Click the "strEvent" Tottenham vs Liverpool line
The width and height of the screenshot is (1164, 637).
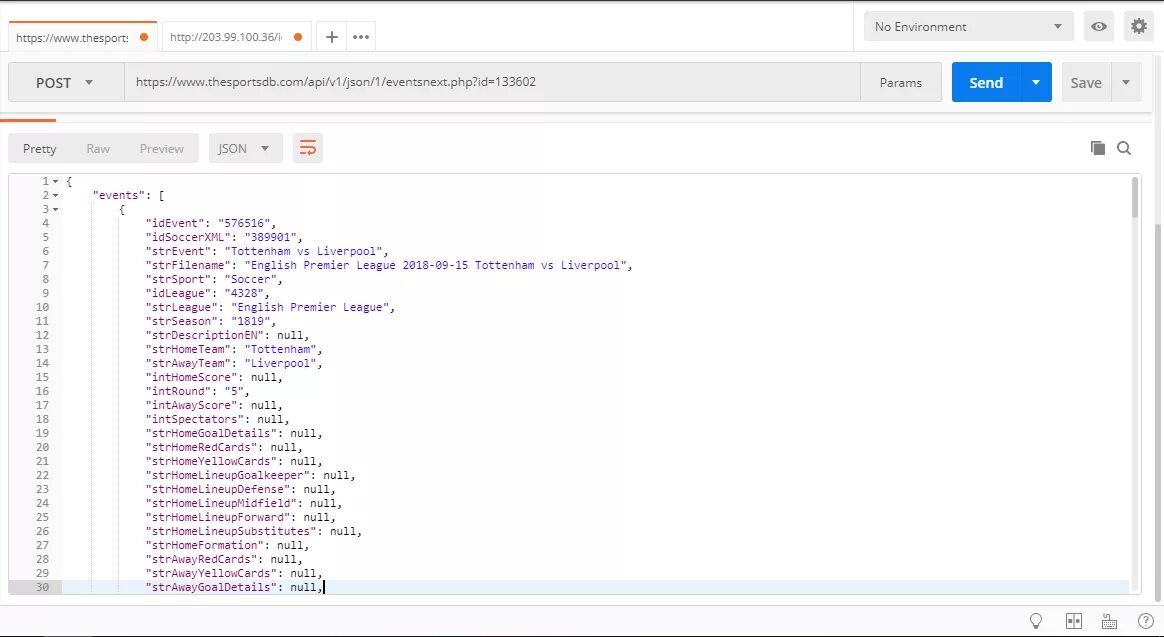tap(267, 251)
